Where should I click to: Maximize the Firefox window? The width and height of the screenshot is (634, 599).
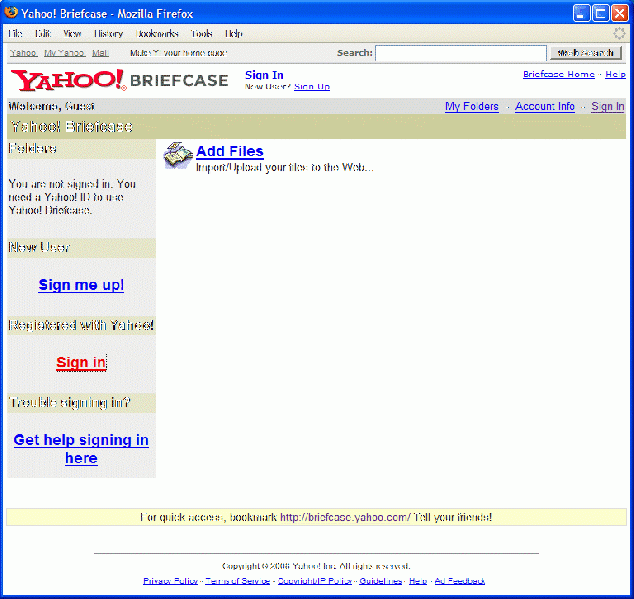[x=601, y=13]
